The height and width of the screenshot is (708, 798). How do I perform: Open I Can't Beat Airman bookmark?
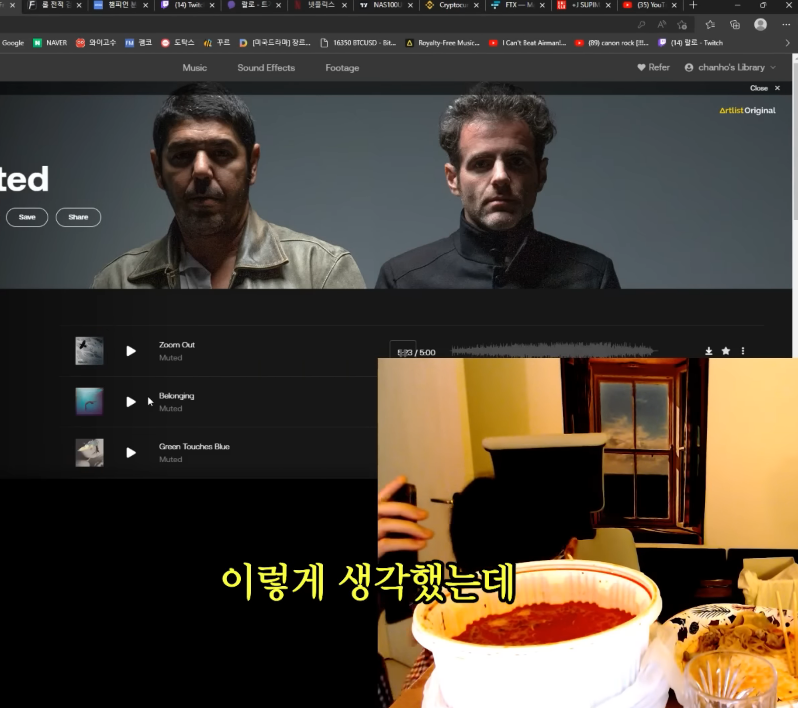tap(528, 43)
